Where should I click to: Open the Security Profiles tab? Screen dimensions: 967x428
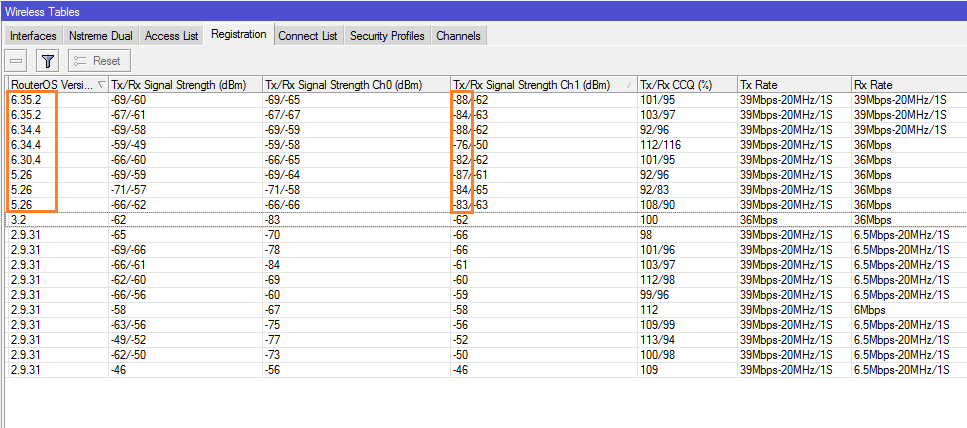(x=387, y=36)
